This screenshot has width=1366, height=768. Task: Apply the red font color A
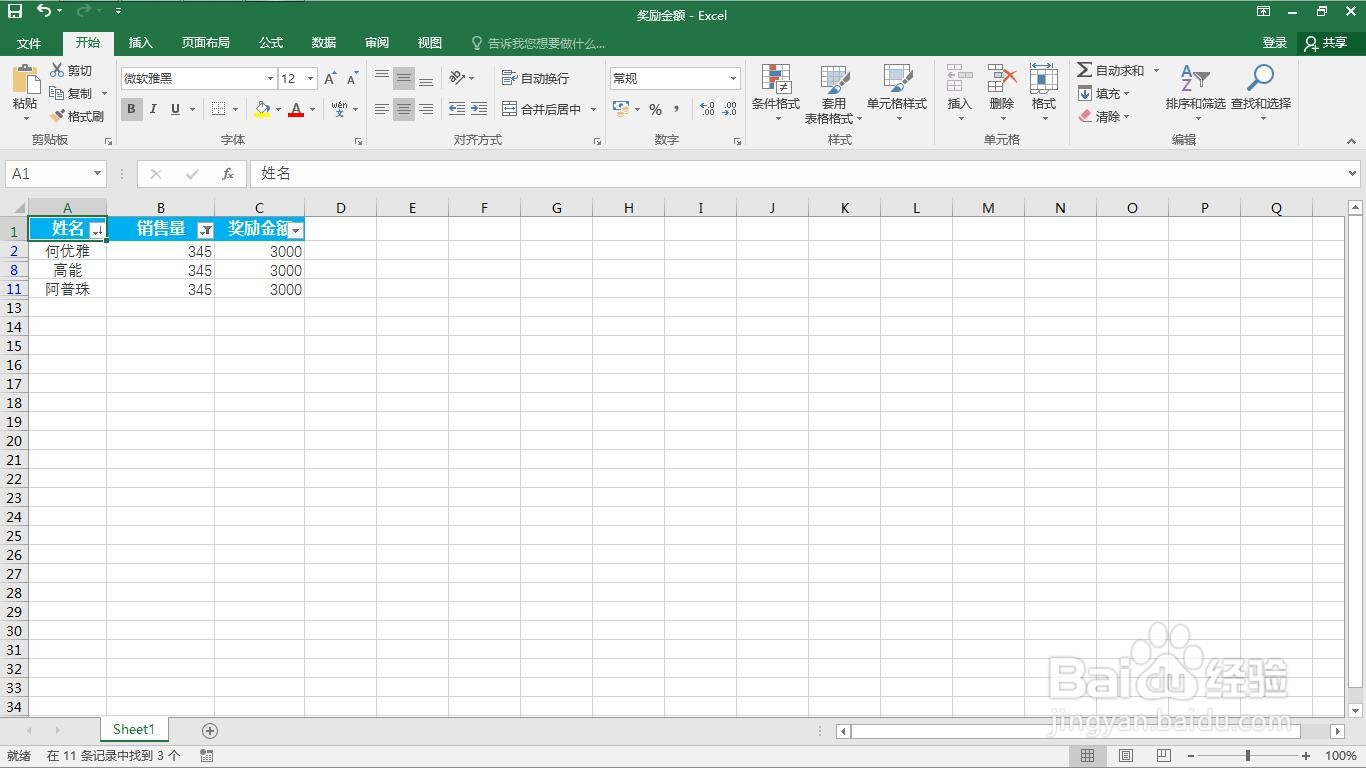pyautogui.click(x=296, y=109)
